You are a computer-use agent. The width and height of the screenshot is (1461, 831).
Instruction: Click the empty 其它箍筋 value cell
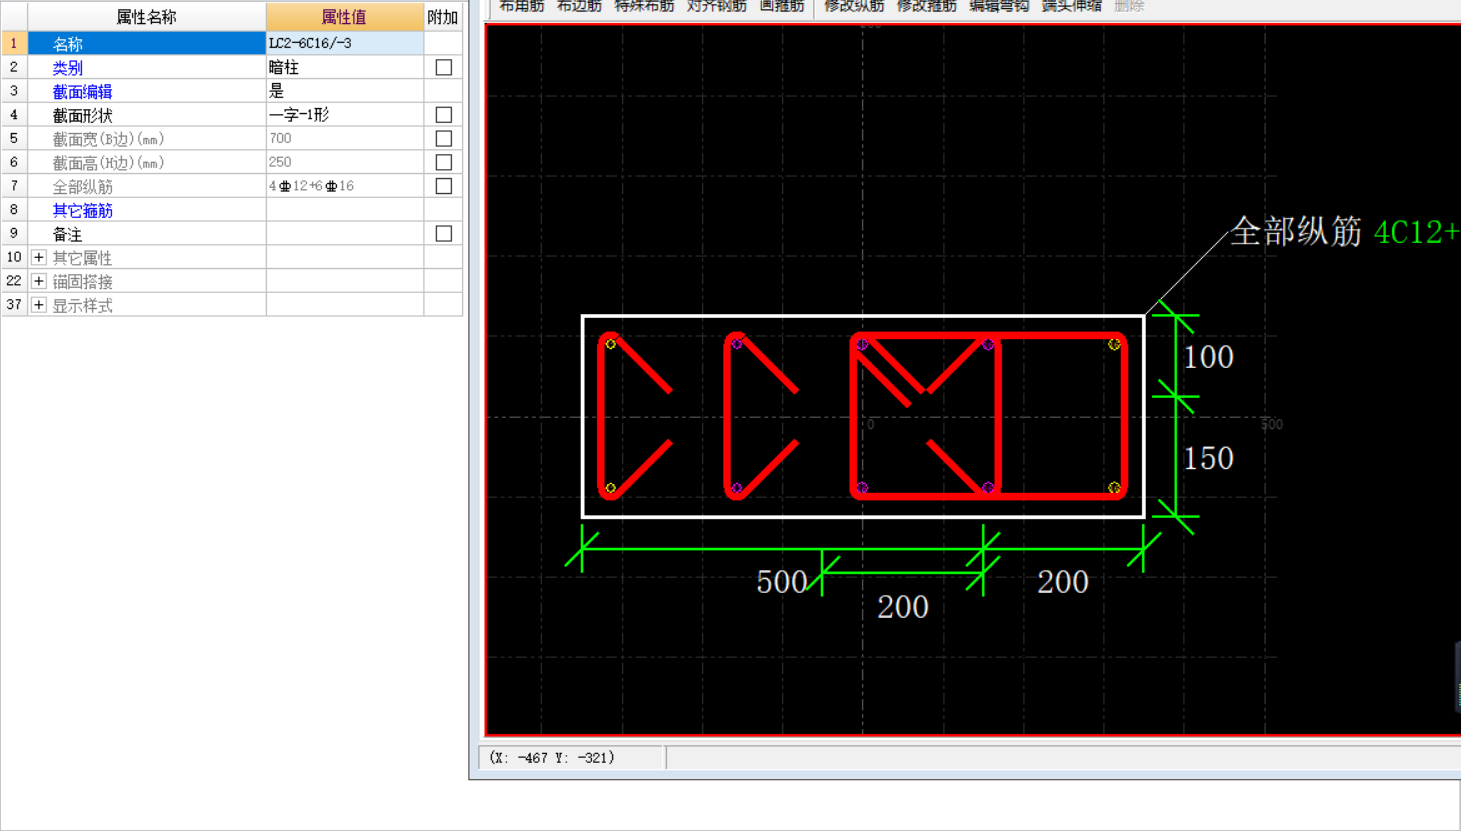(x=345, y=210)
